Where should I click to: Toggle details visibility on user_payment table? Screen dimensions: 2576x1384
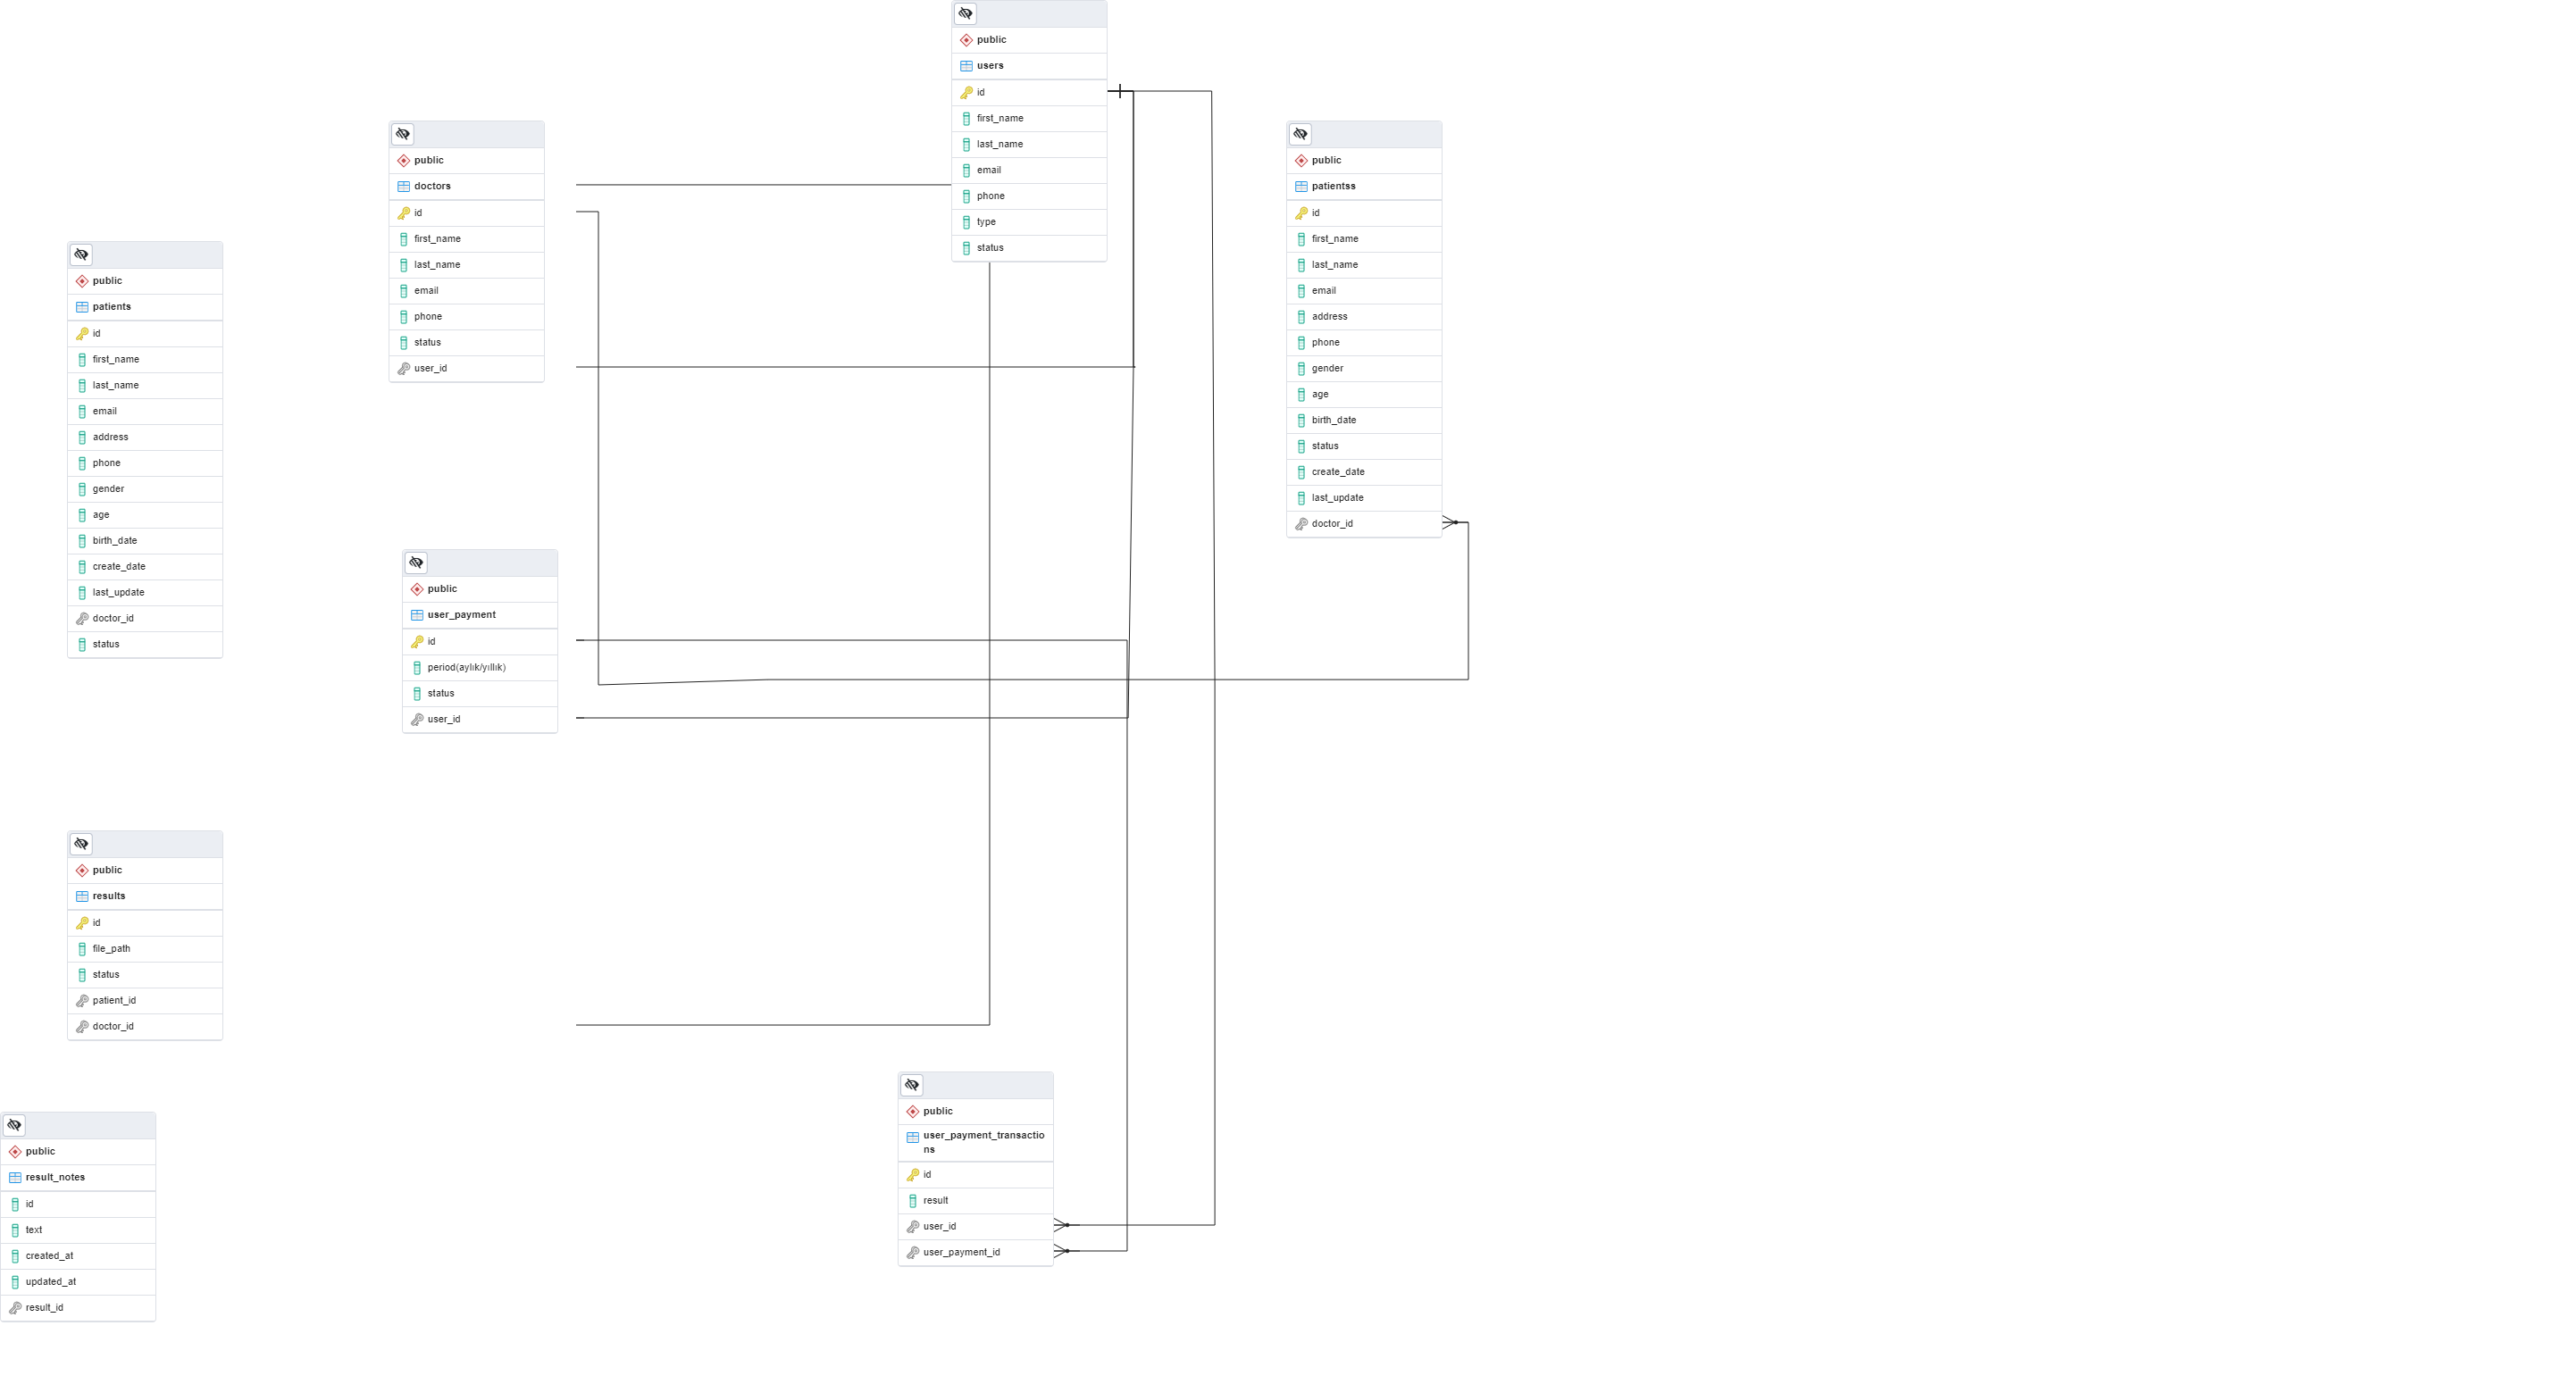416,563
